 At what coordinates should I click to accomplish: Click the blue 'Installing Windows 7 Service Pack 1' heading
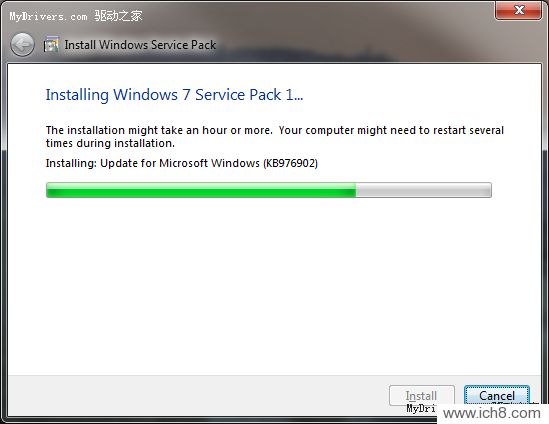coord(174,95)
